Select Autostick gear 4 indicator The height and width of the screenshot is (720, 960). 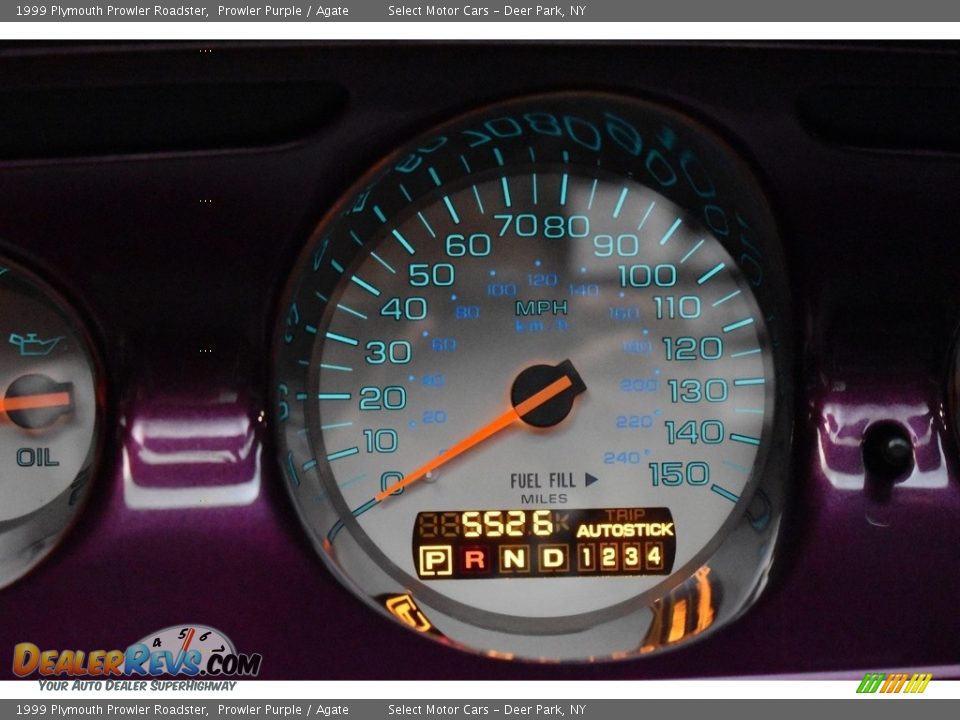(654, 556)
